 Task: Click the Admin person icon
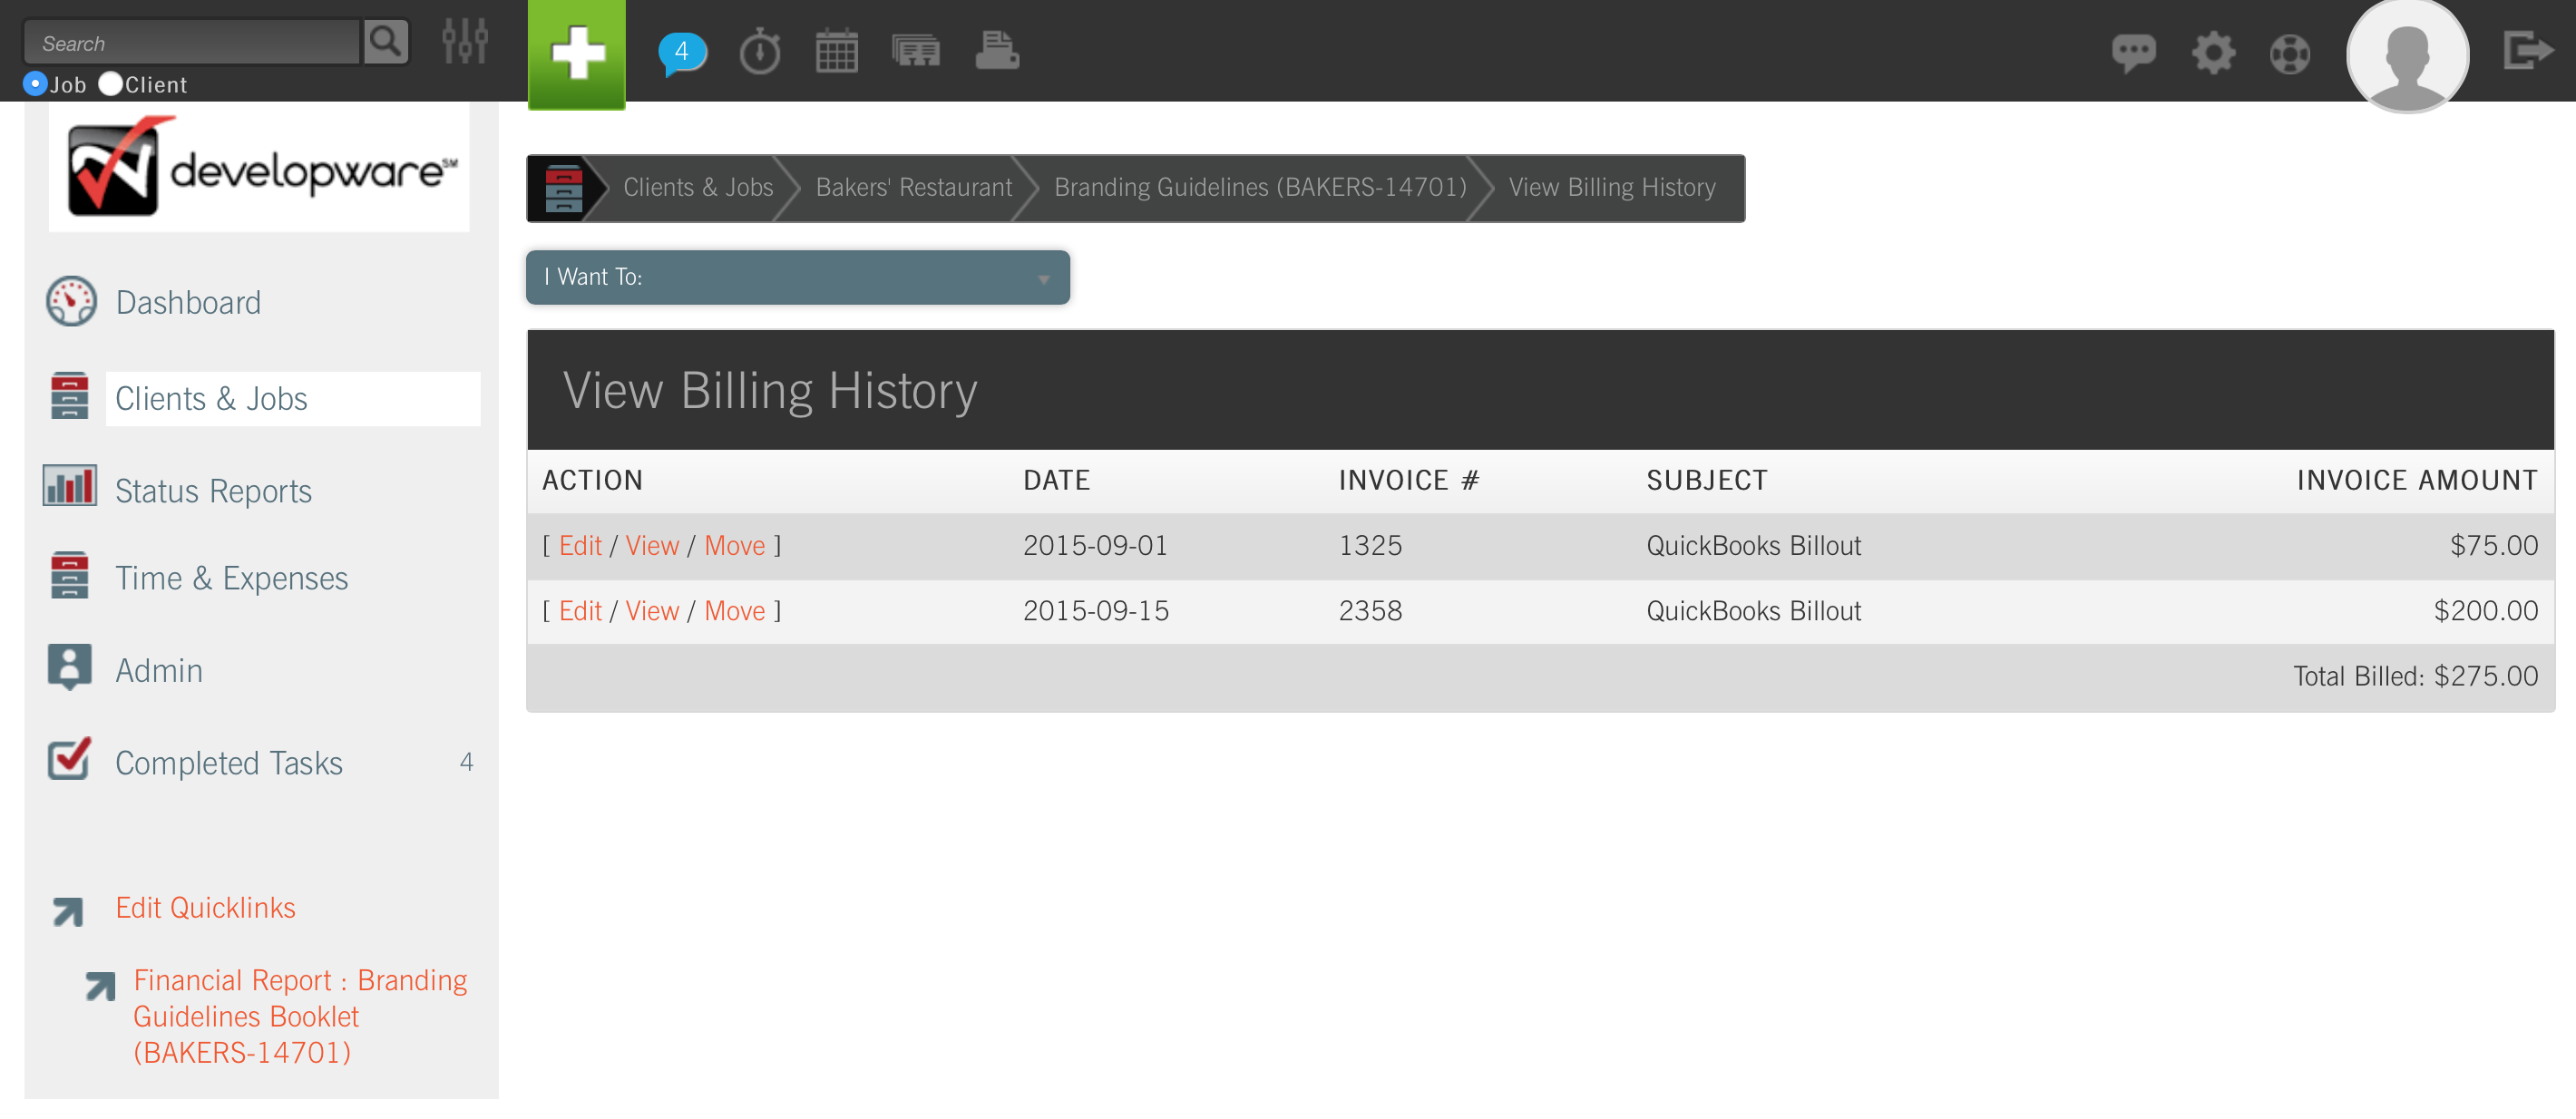pos(69,667)
